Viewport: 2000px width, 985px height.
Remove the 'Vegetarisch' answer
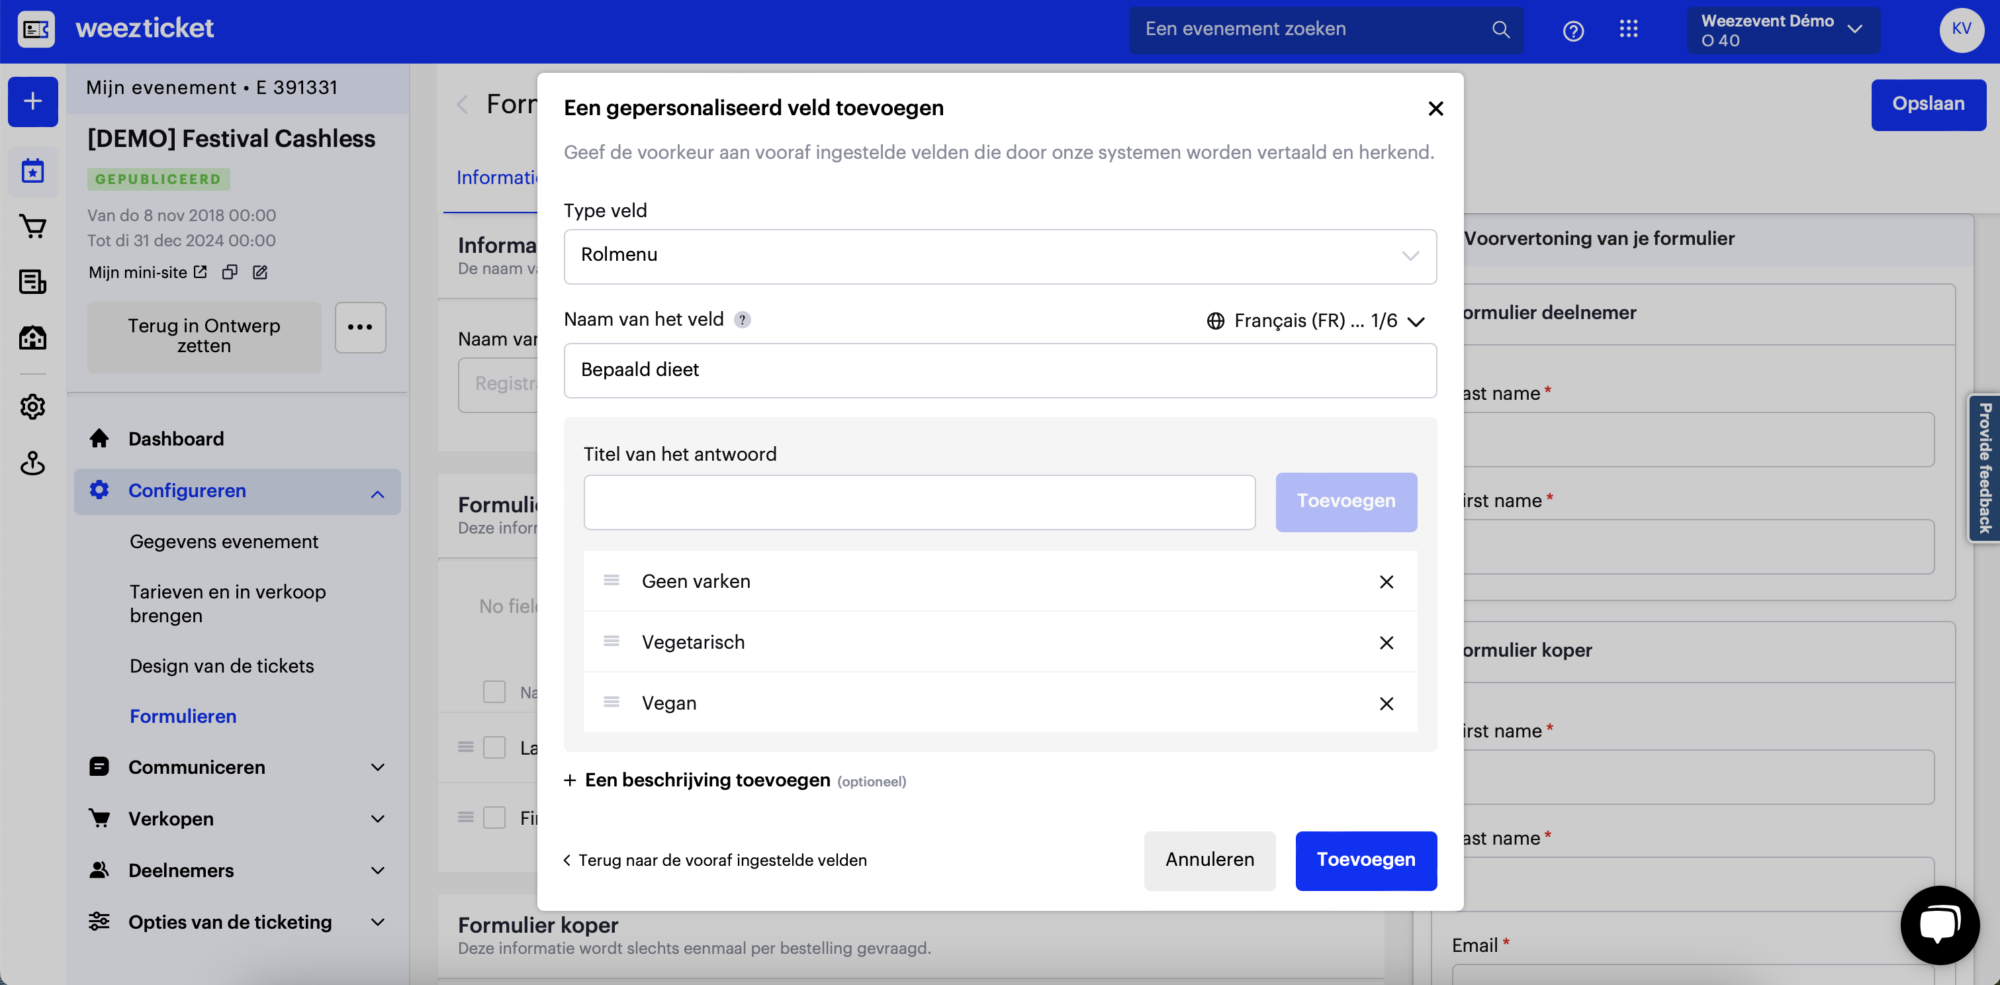(1386, 643)
